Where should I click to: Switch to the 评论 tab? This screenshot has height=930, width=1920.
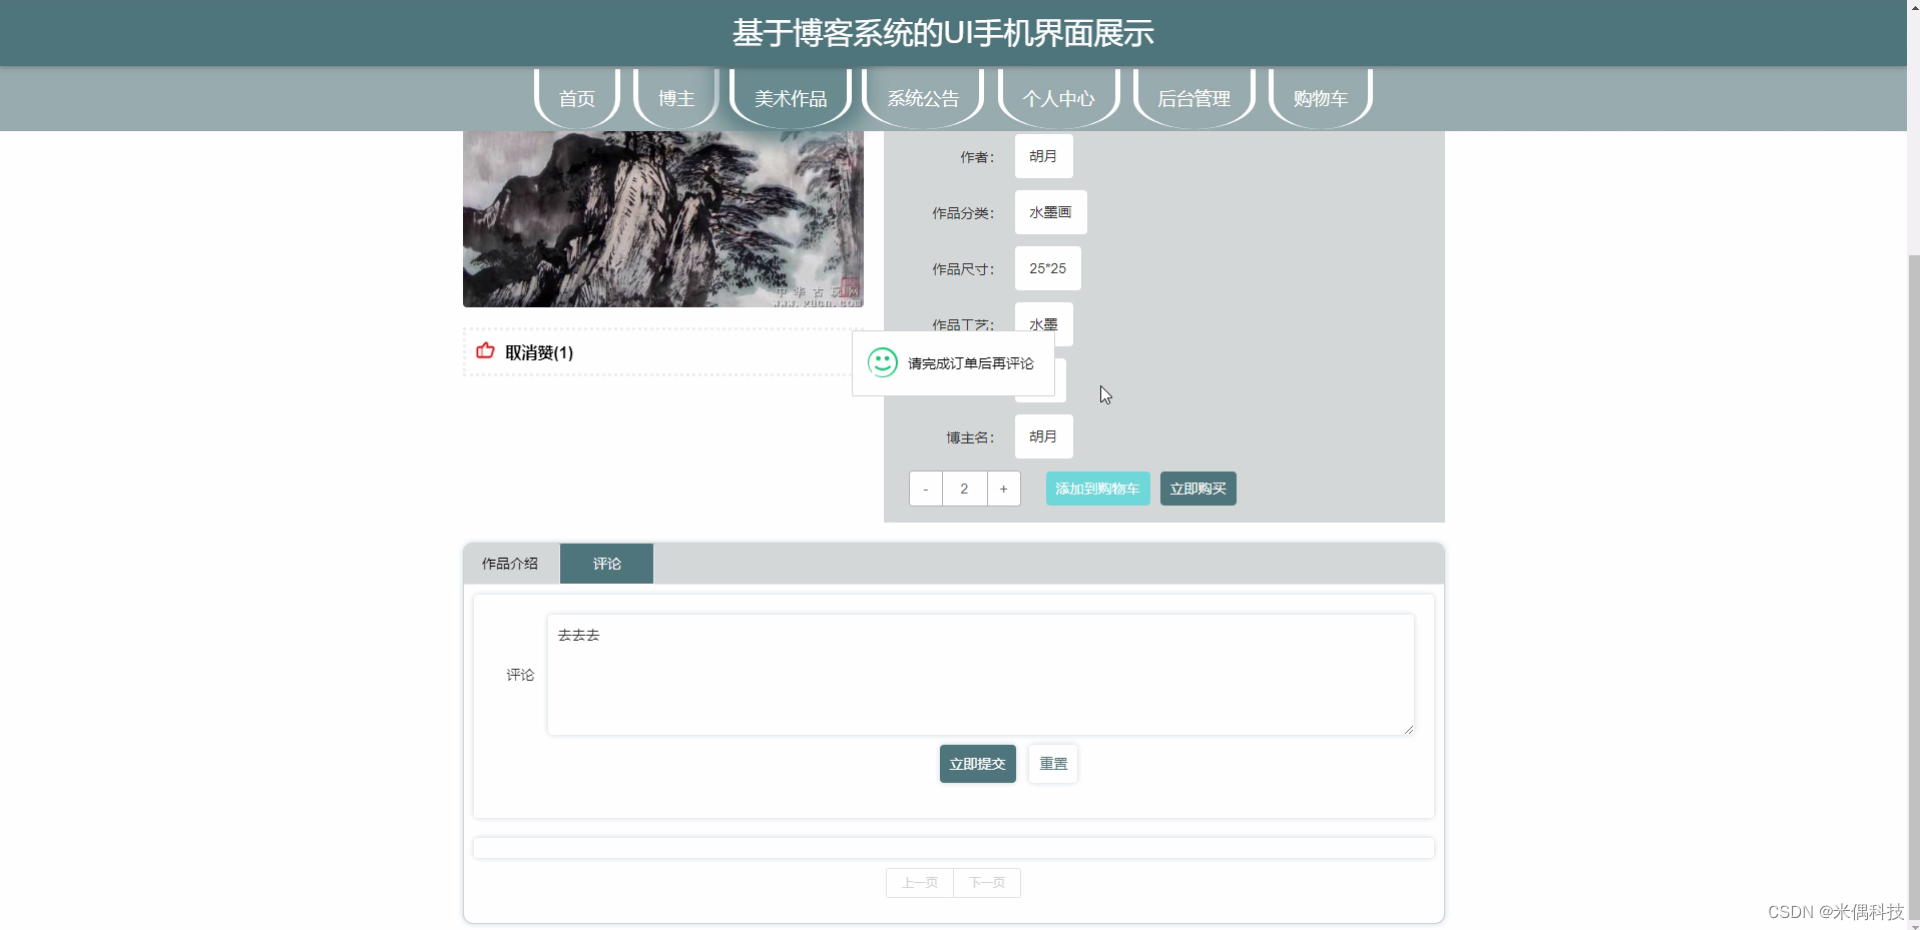(x=606, y=563)
